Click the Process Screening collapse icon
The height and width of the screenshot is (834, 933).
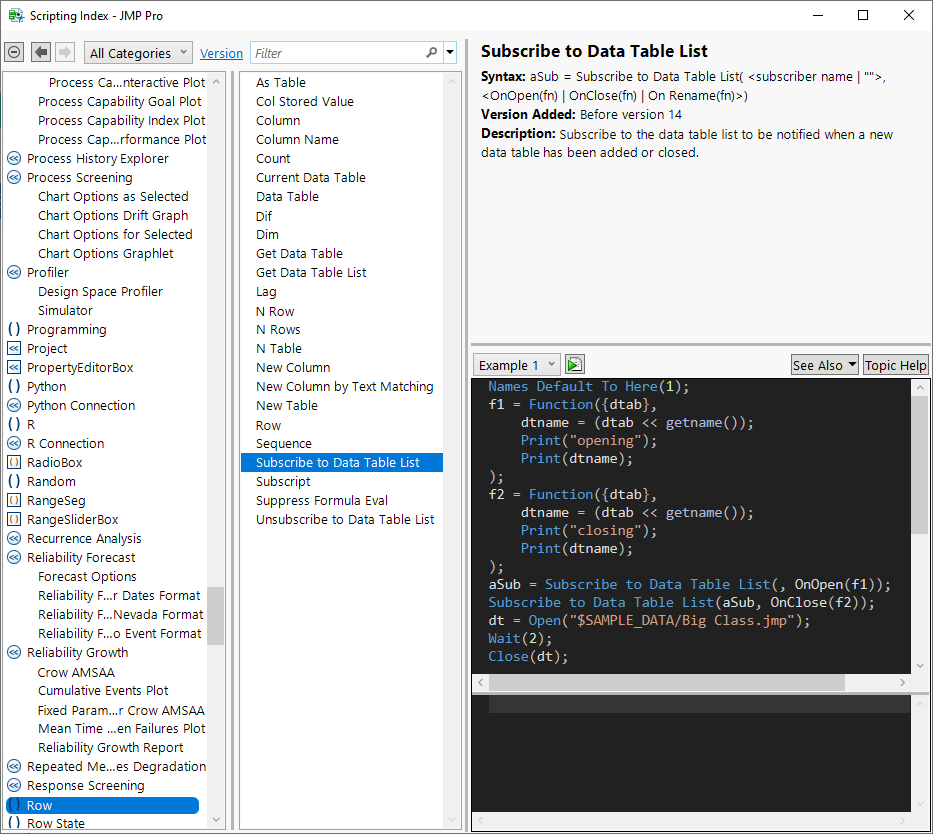tap(14, 177)
